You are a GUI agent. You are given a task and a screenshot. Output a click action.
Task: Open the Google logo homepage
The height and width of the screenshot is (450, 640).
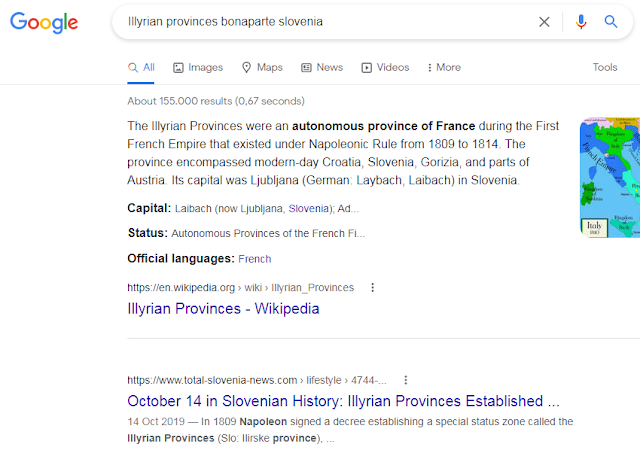tap(44, 22)
